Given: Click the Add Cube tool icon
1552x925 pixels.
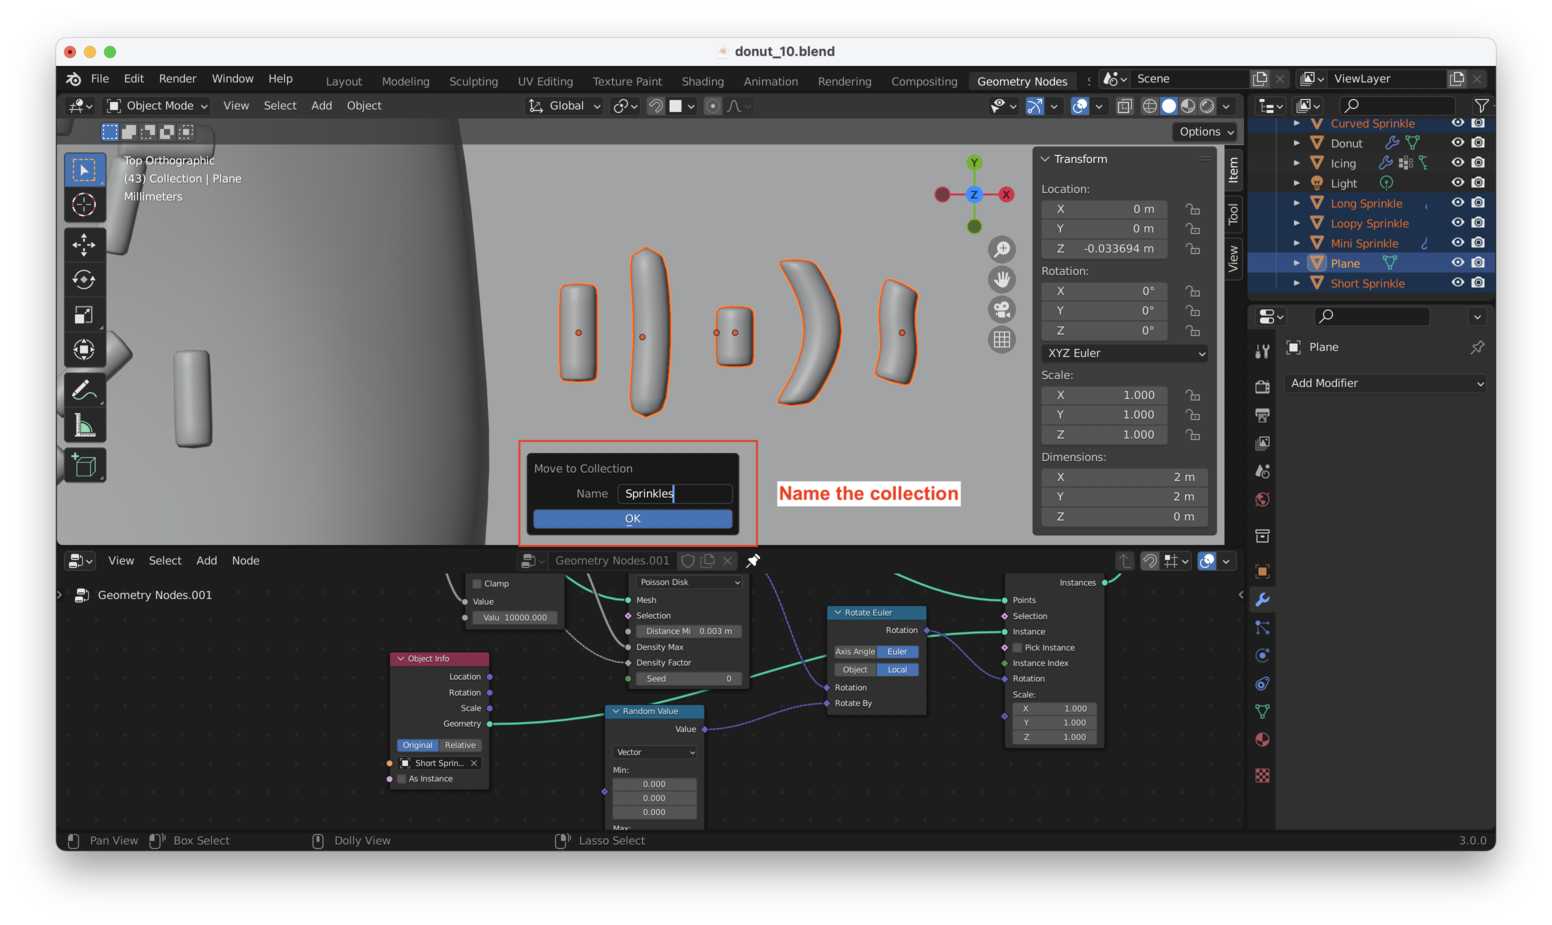Looking at the screenshot, I should coord(84,466).
